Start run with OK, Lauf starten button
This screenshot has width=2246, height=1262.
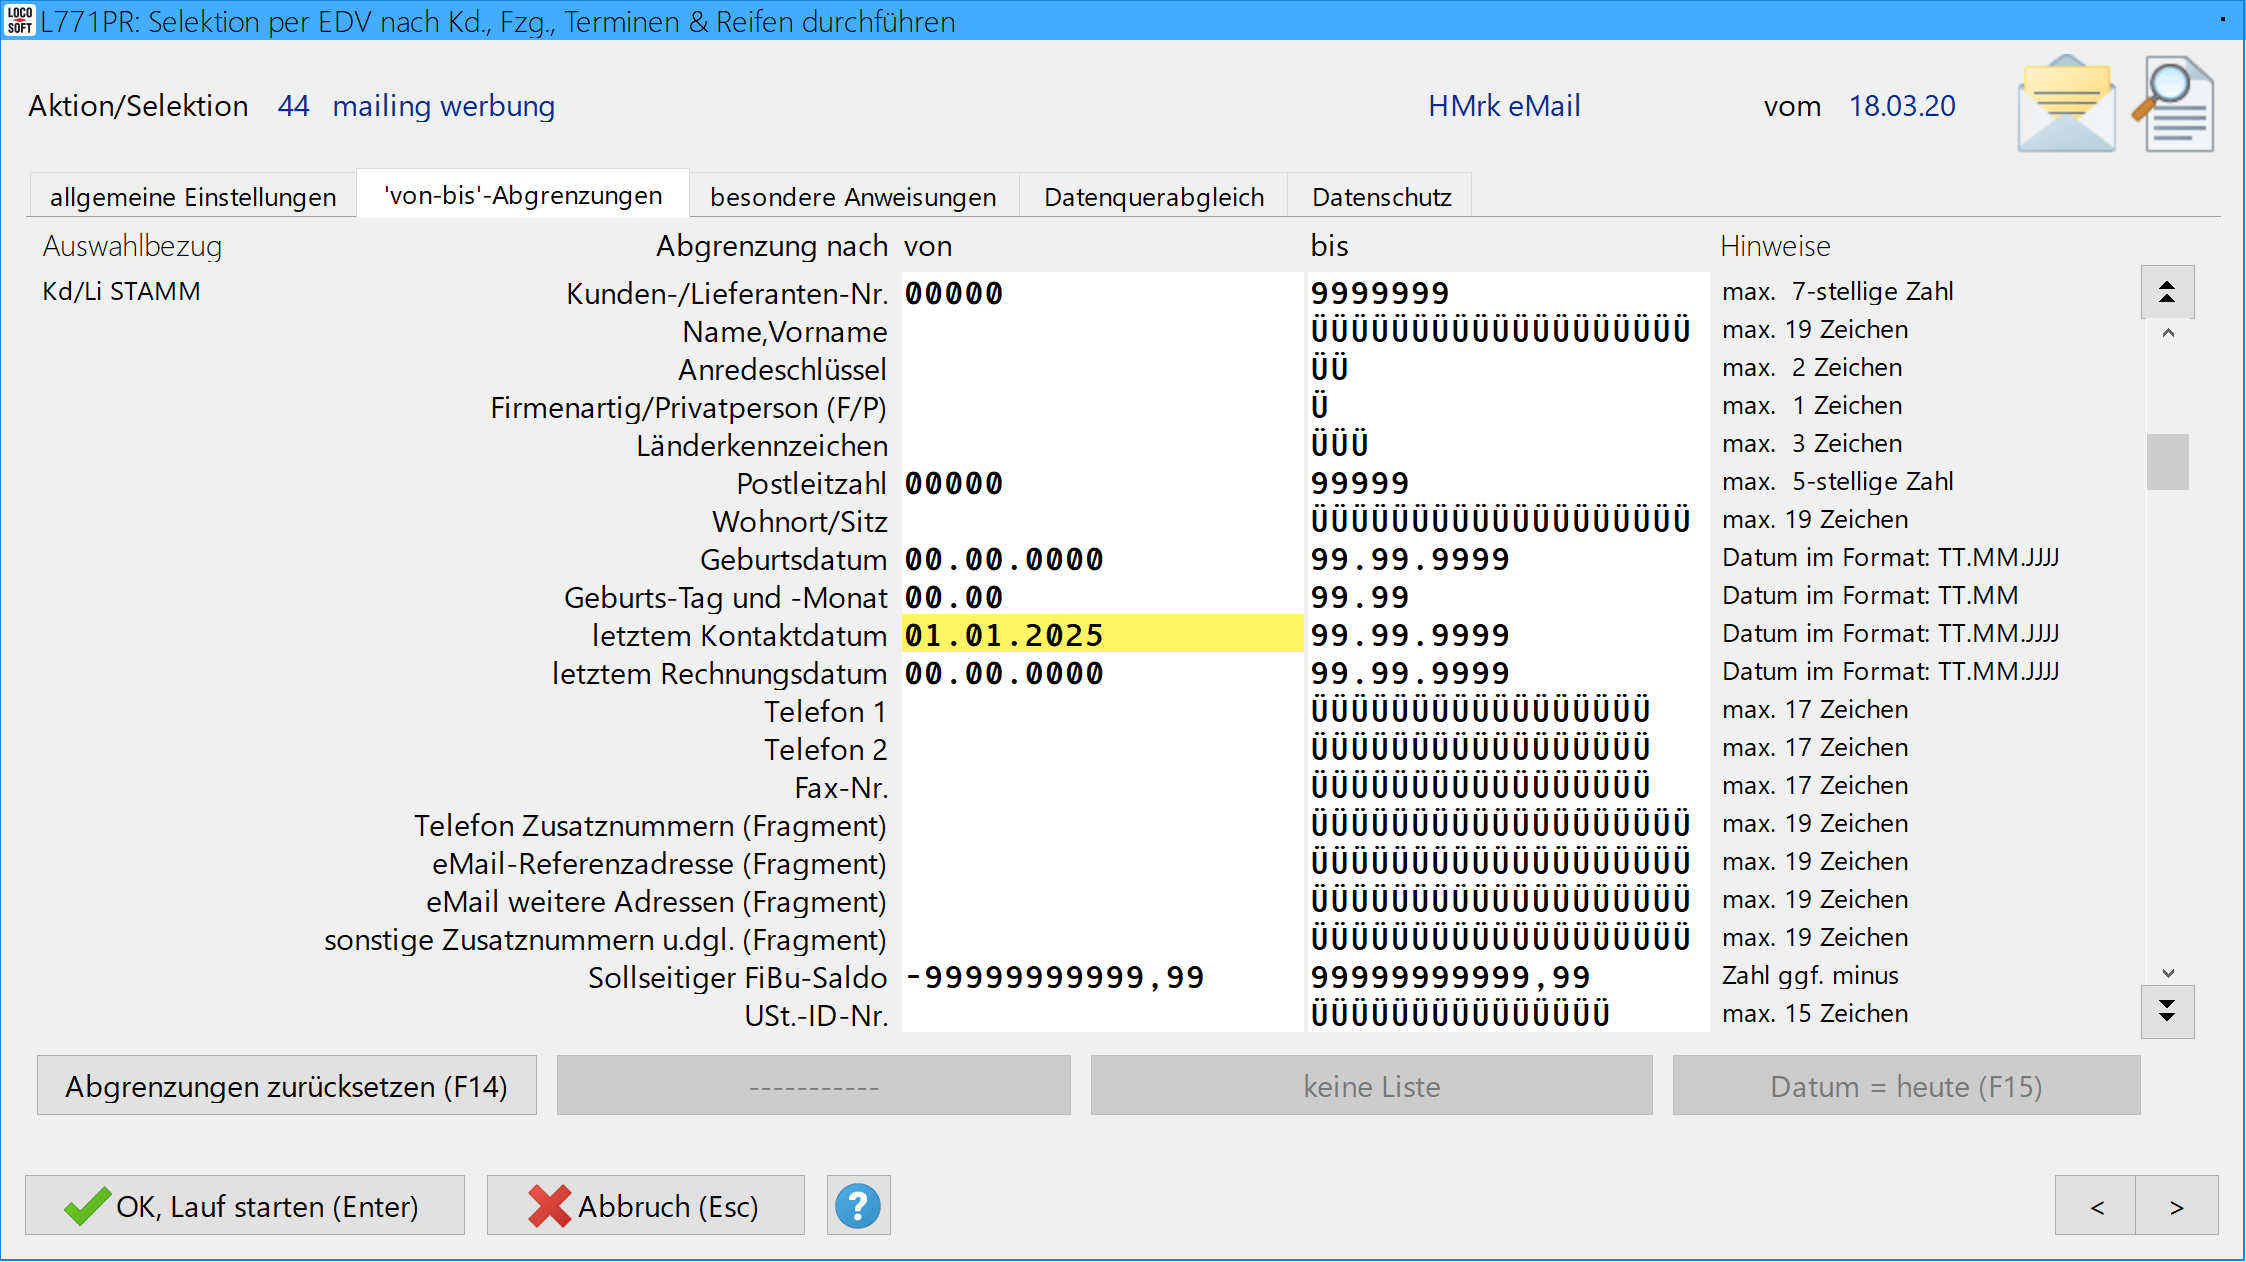coord(245,1206)
